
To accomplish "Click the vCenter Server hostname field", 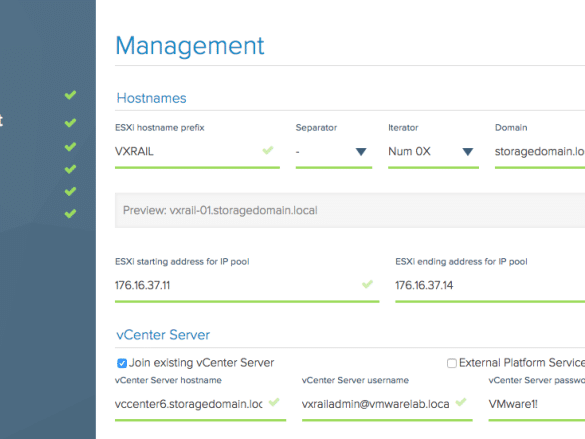I will point(200,404).
